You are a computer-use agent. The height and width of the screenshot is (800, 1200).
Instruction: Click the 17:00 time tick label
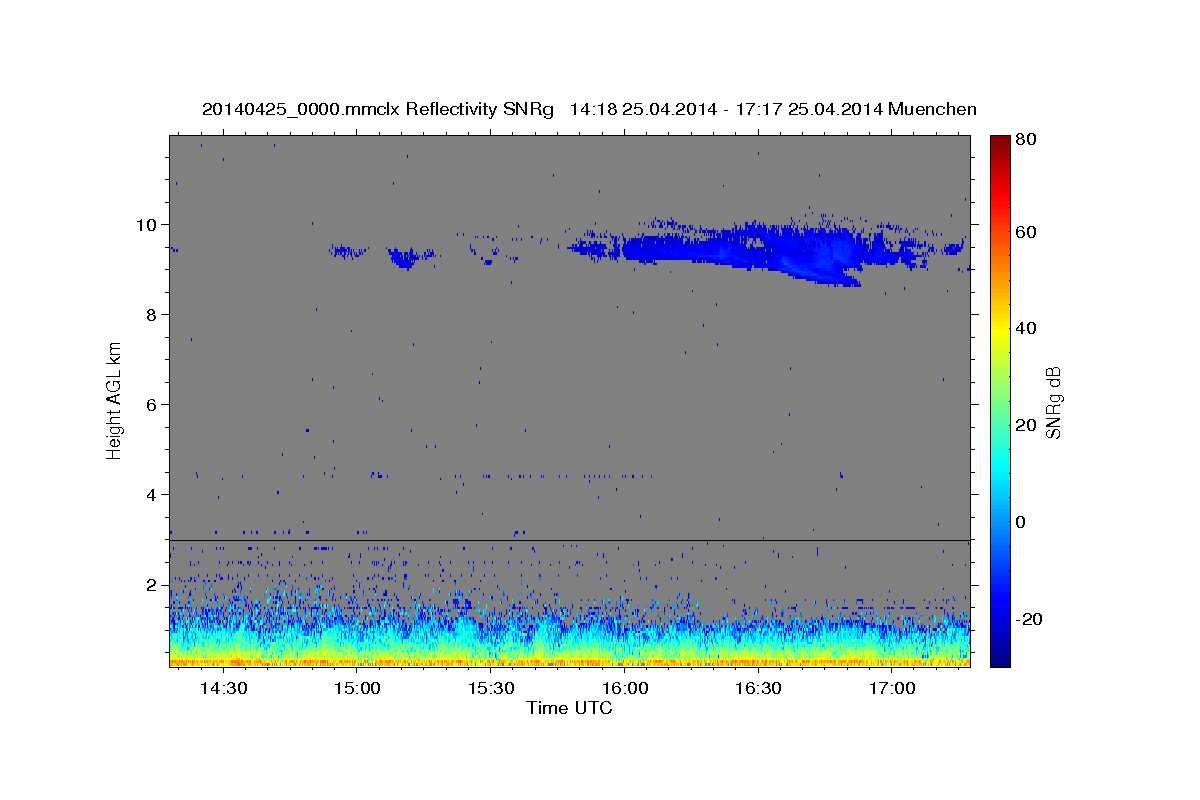[892, 688]
